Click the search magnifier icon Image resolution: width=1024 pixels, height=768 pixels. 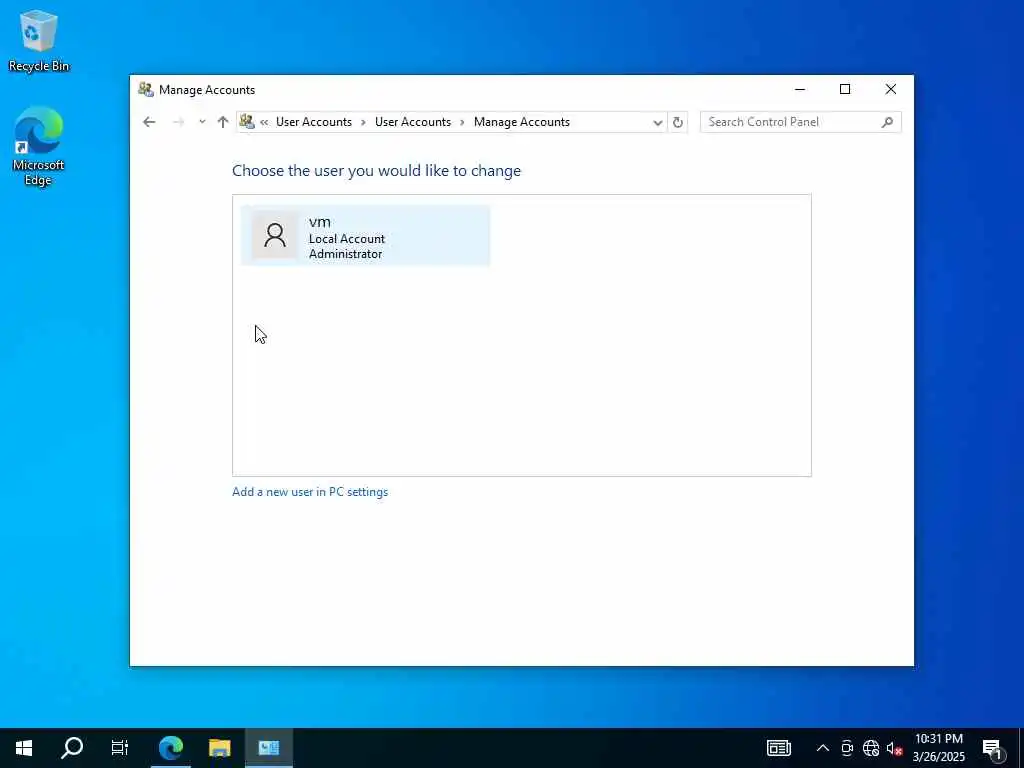point(887,122)
